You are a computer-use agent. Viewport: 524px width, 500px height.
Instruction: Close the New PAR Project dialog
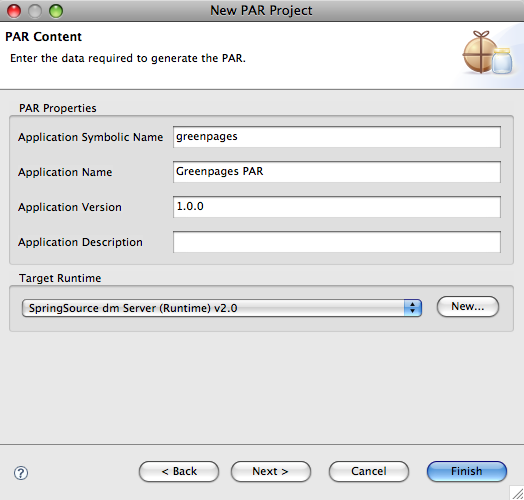point(14,11)
